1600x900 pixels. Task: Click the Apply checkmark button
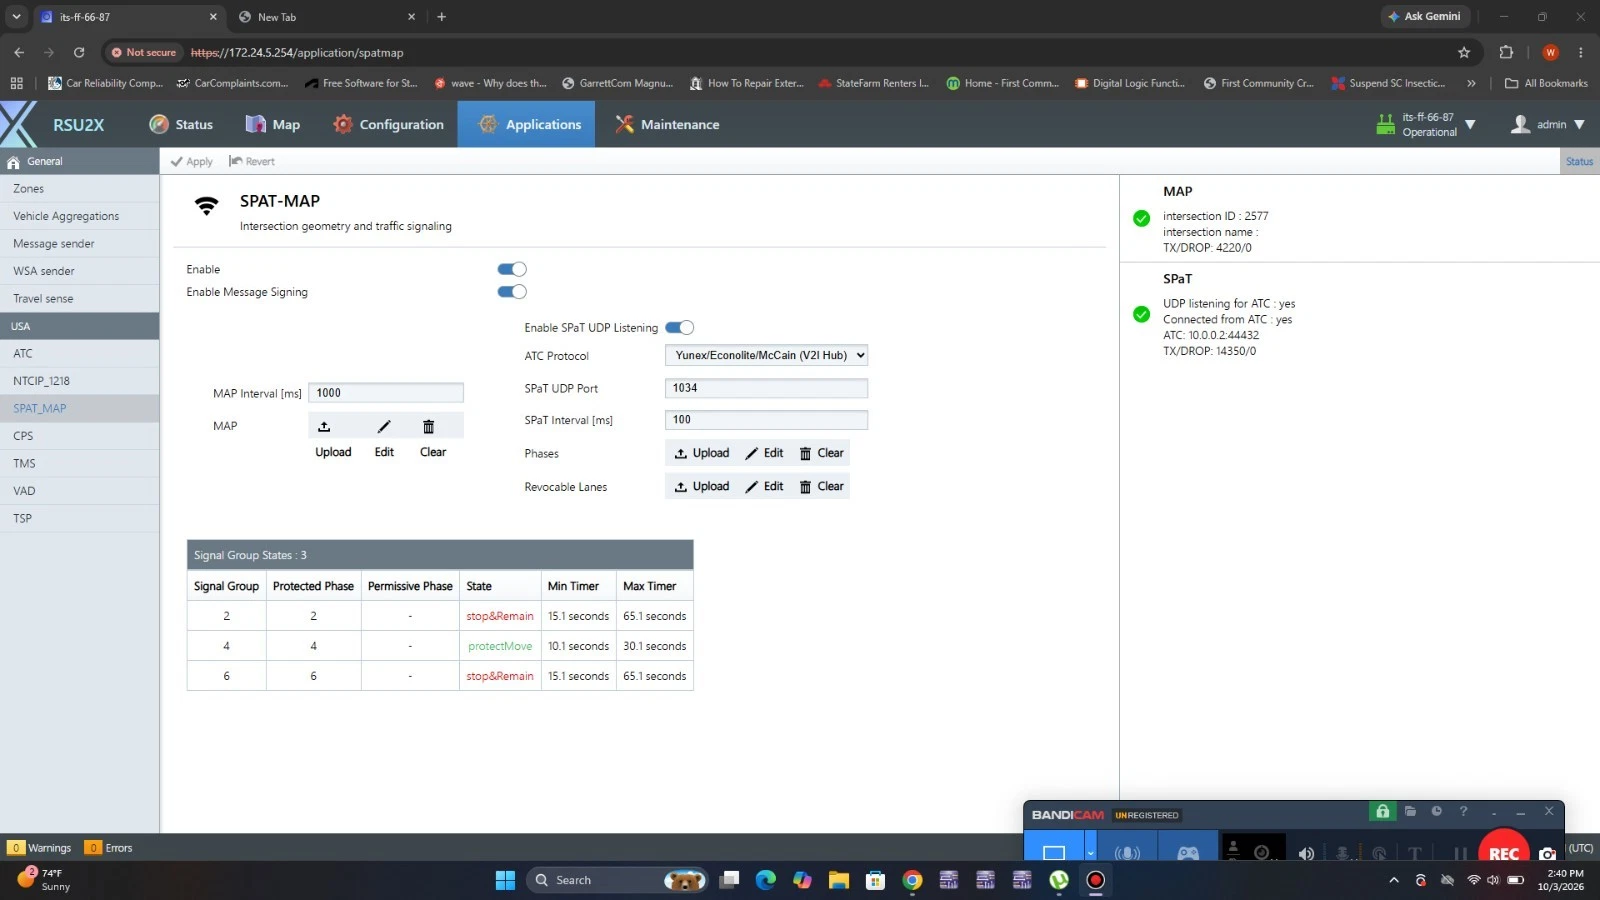[x=191, y=161]
